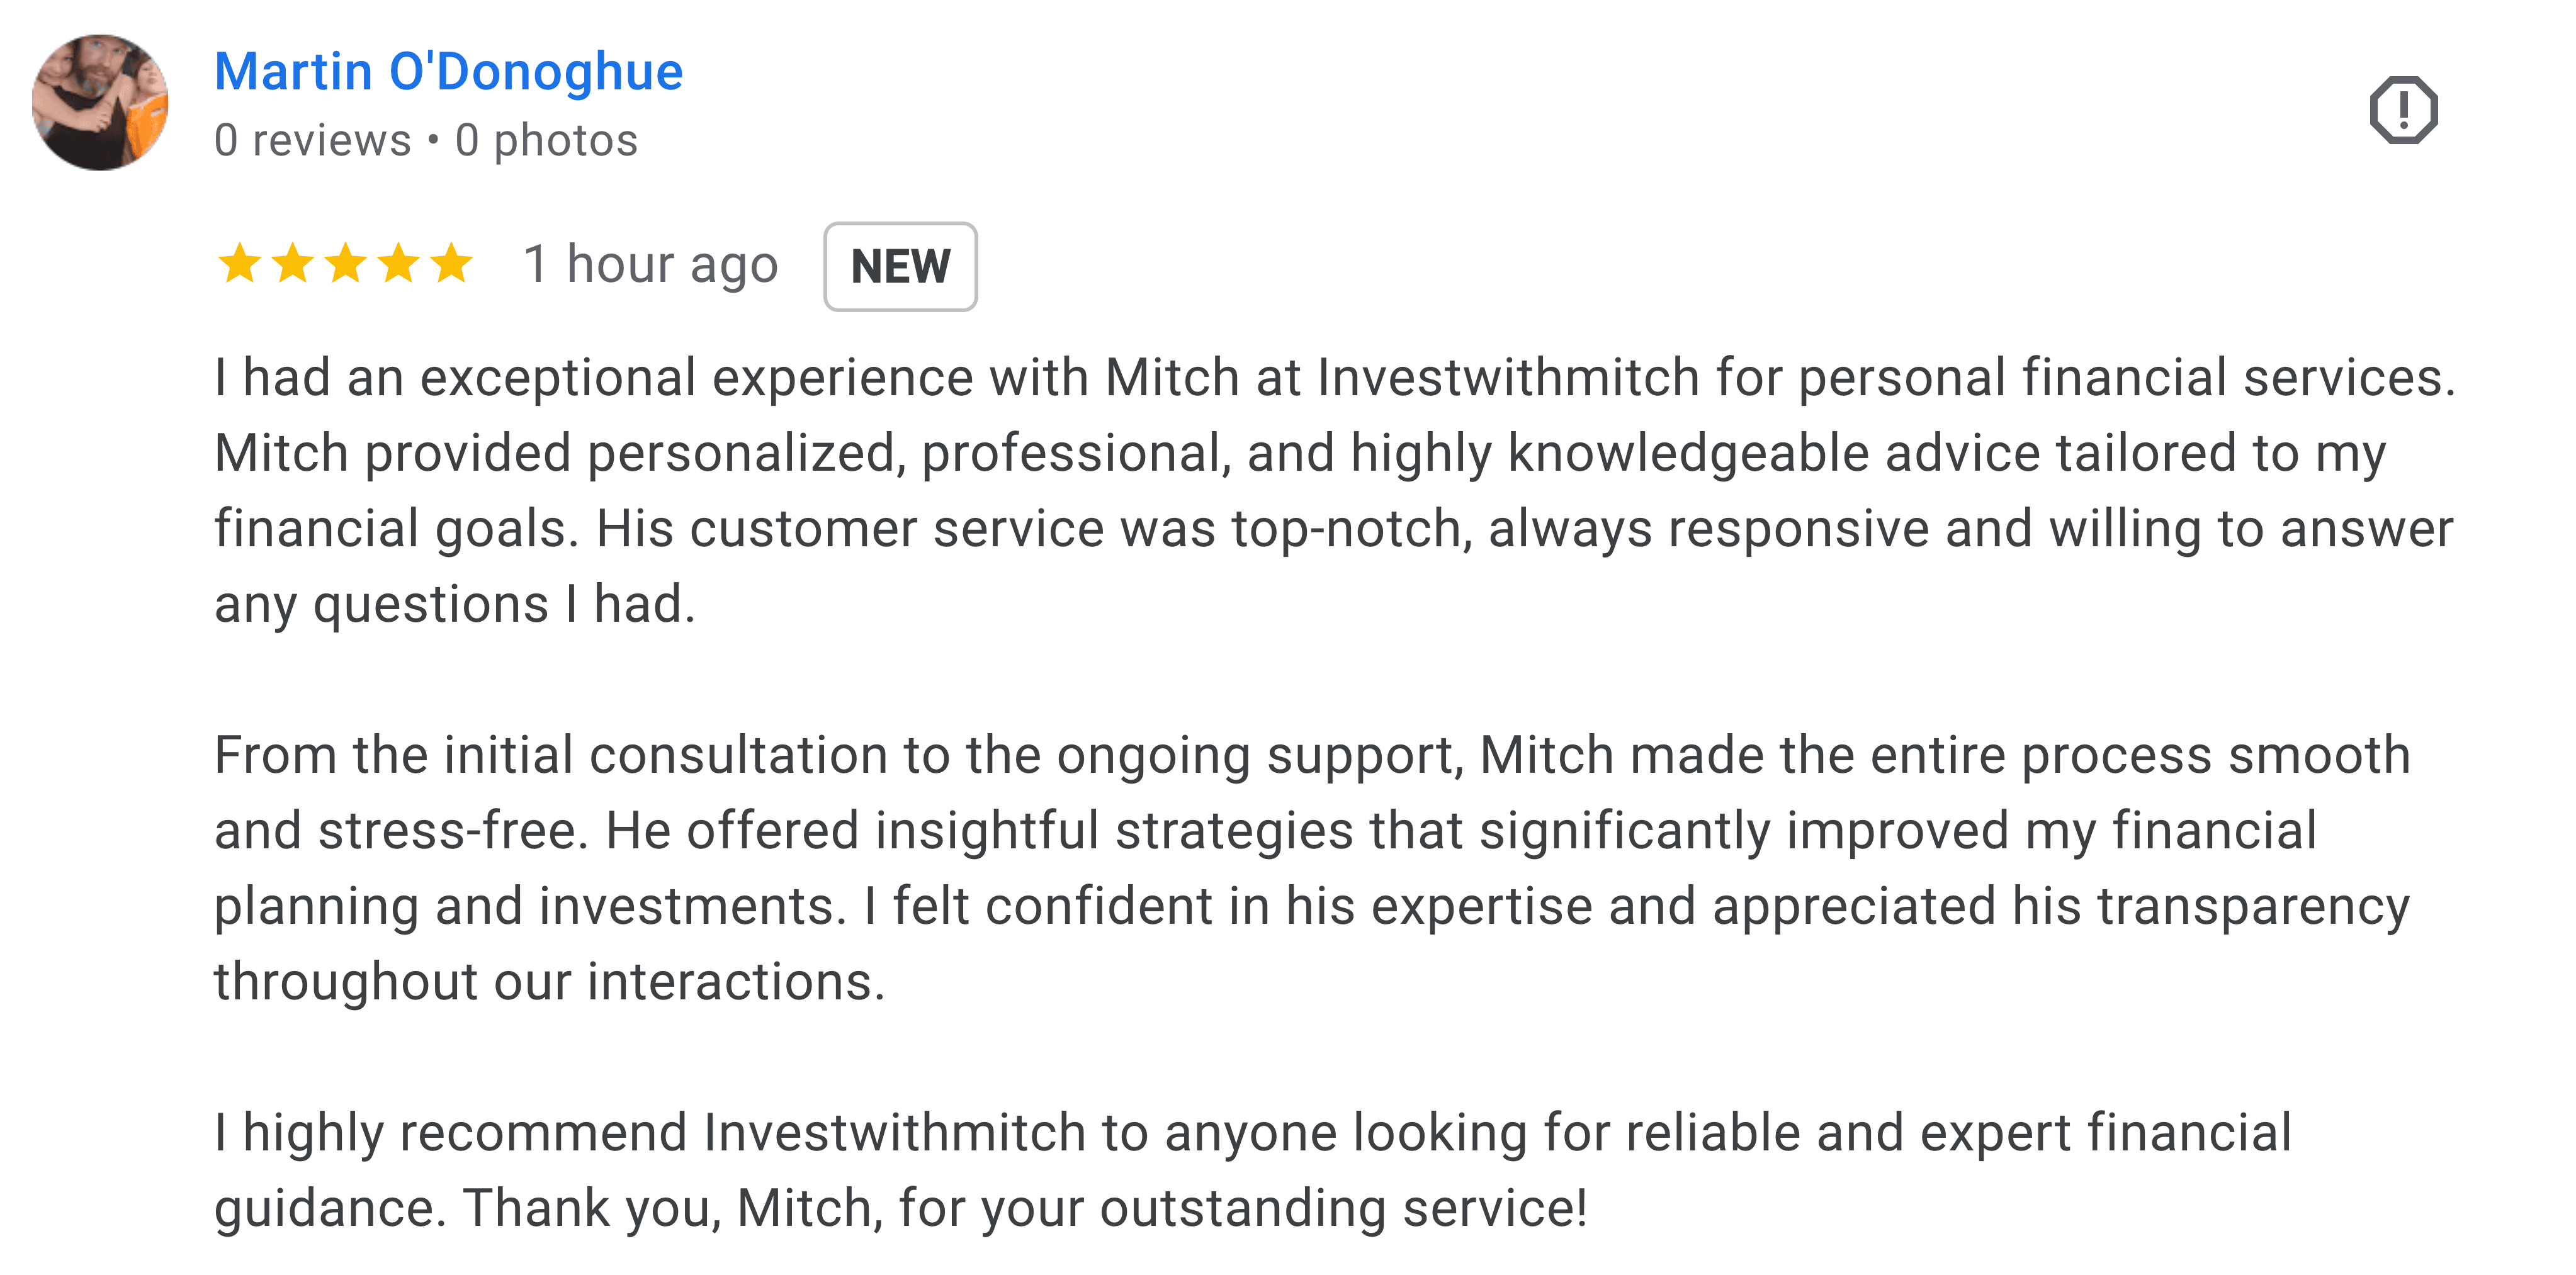This screenshot has height=1275, width=2576.
Task: Open Martin O'Donoghue's profile photo
Action: point(100,102)
